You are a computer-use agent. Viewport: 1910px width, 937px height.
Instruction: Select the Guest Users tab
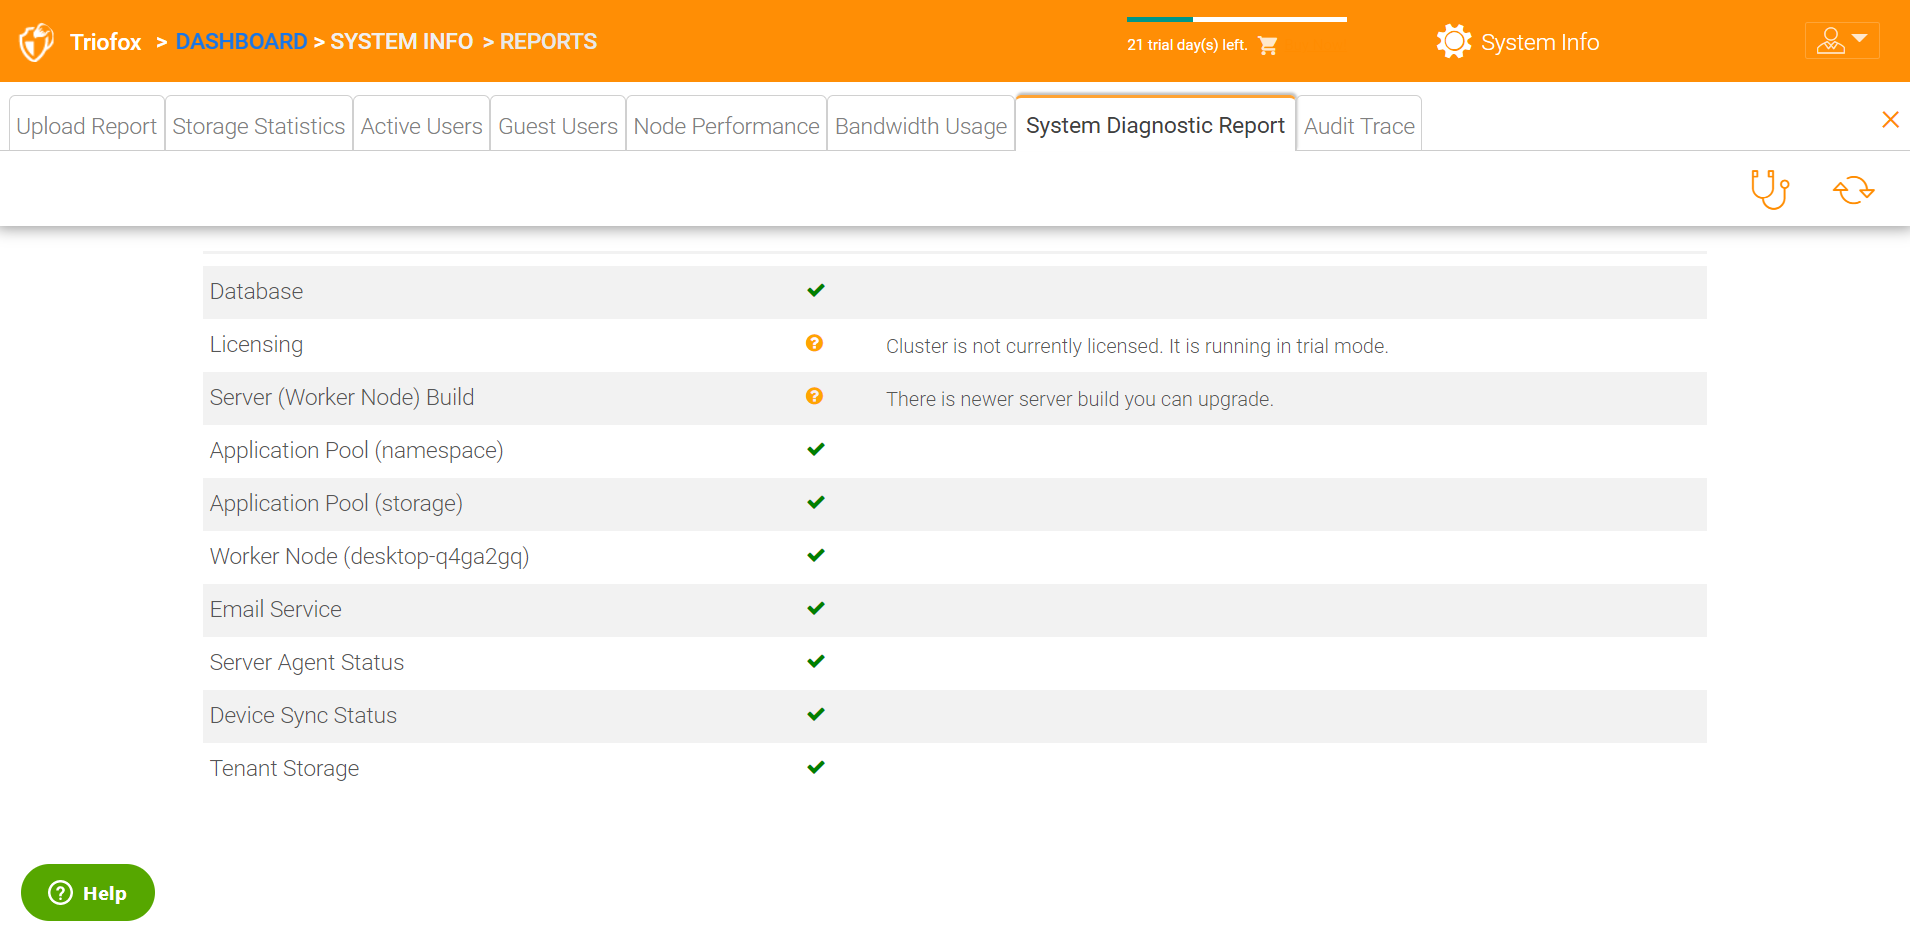tap(558, 124)
